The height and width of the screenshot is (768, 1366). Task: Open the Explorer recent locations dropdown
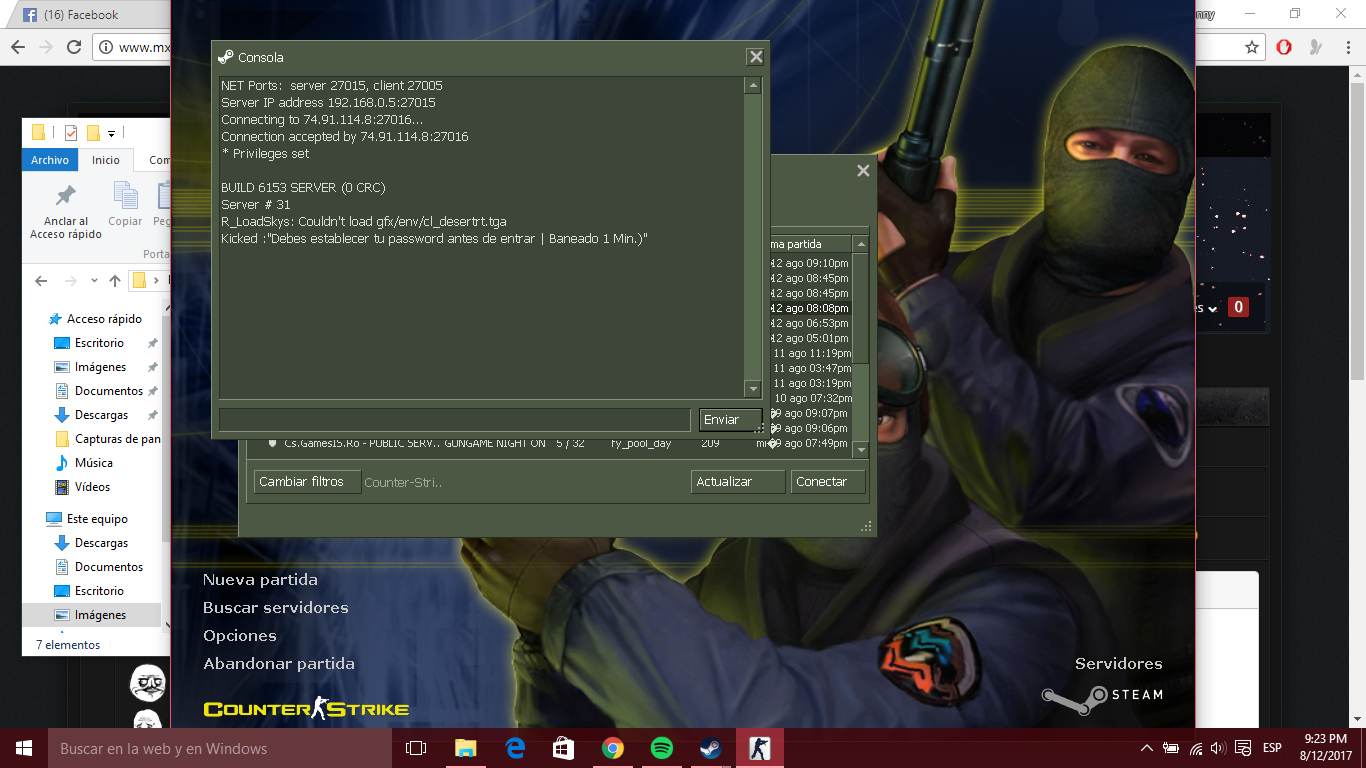94,281
